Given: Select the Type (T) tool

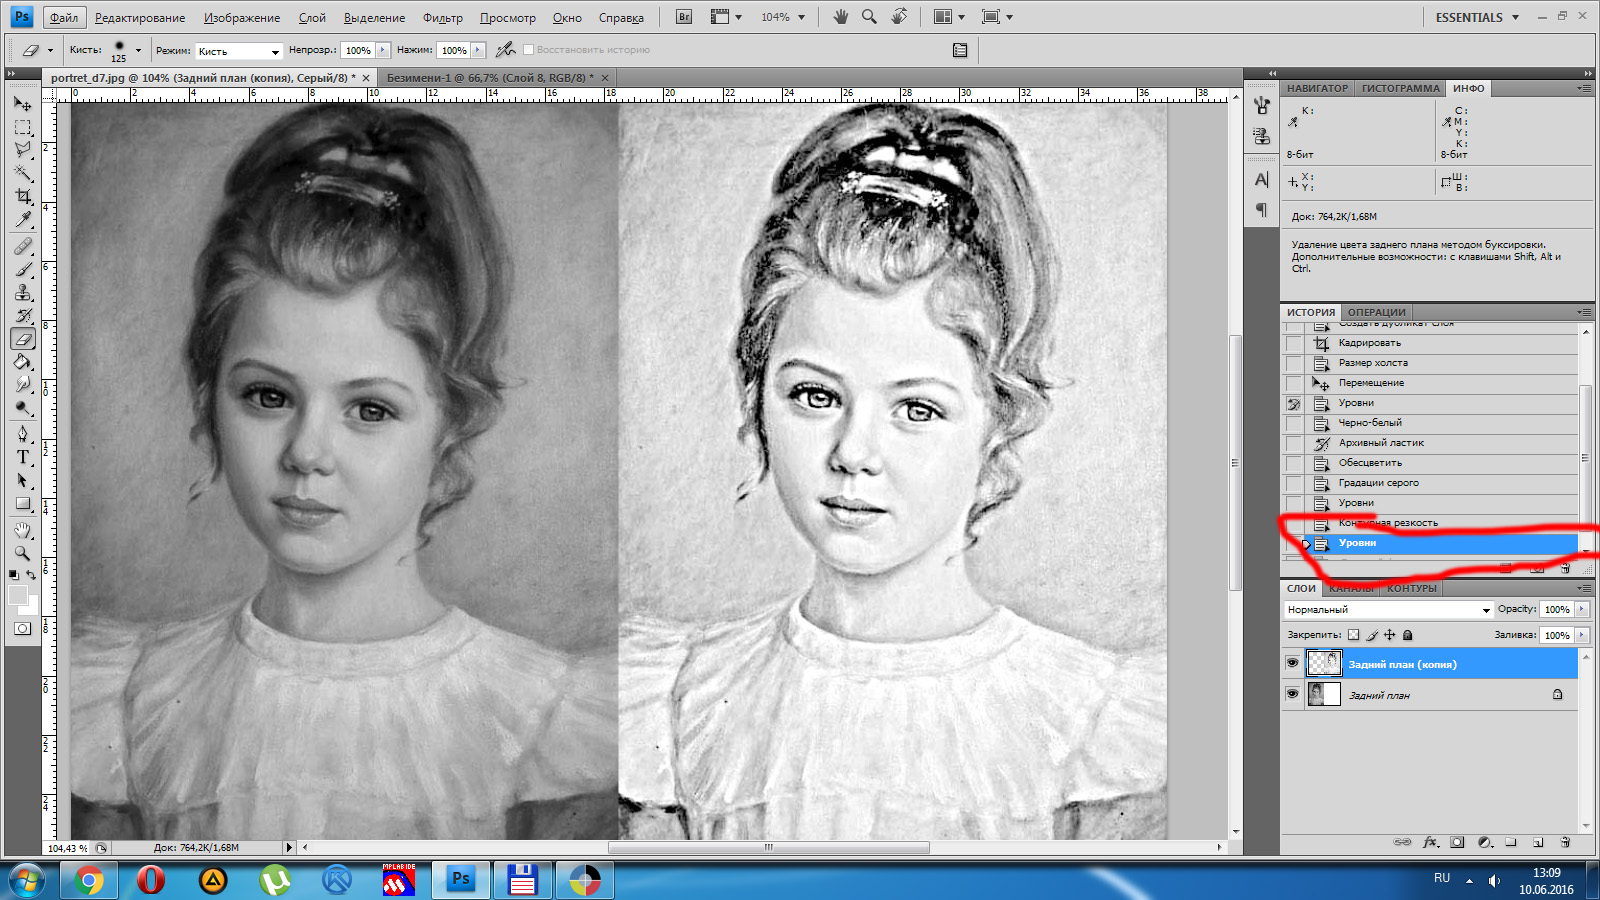Looking at the screenshot, I should point(23,457).
